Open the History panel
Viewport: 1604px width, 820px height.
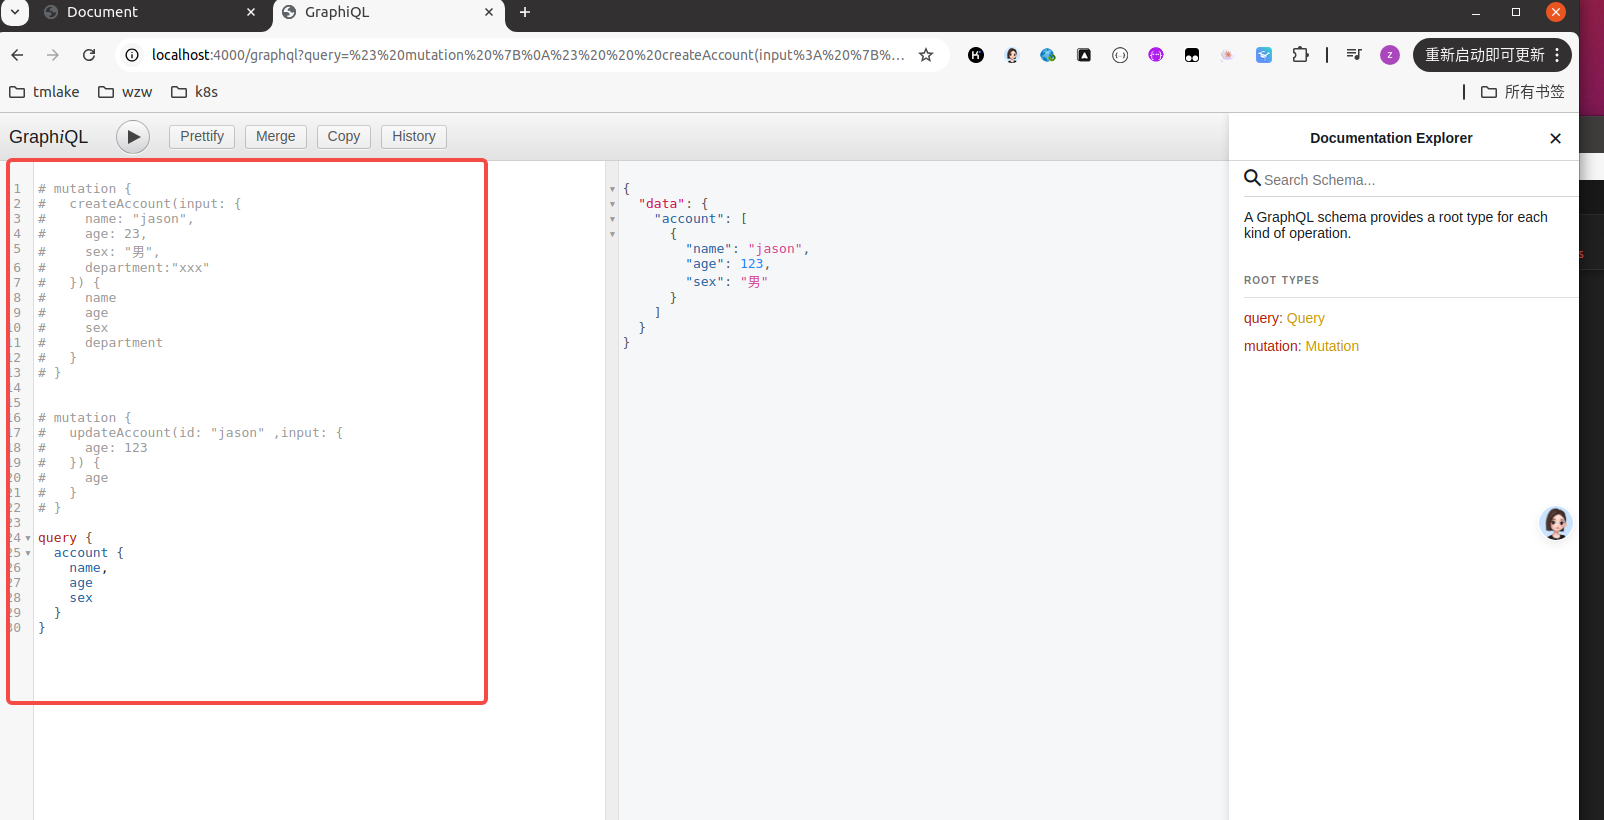413,137
